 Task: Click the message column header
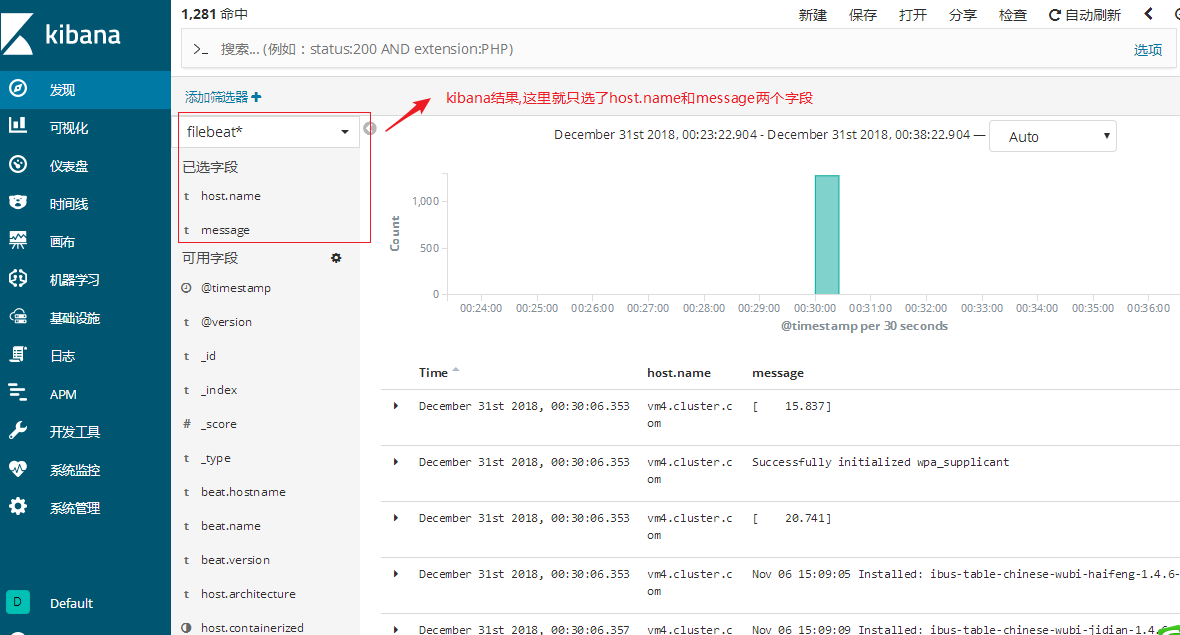click(777, 372)
